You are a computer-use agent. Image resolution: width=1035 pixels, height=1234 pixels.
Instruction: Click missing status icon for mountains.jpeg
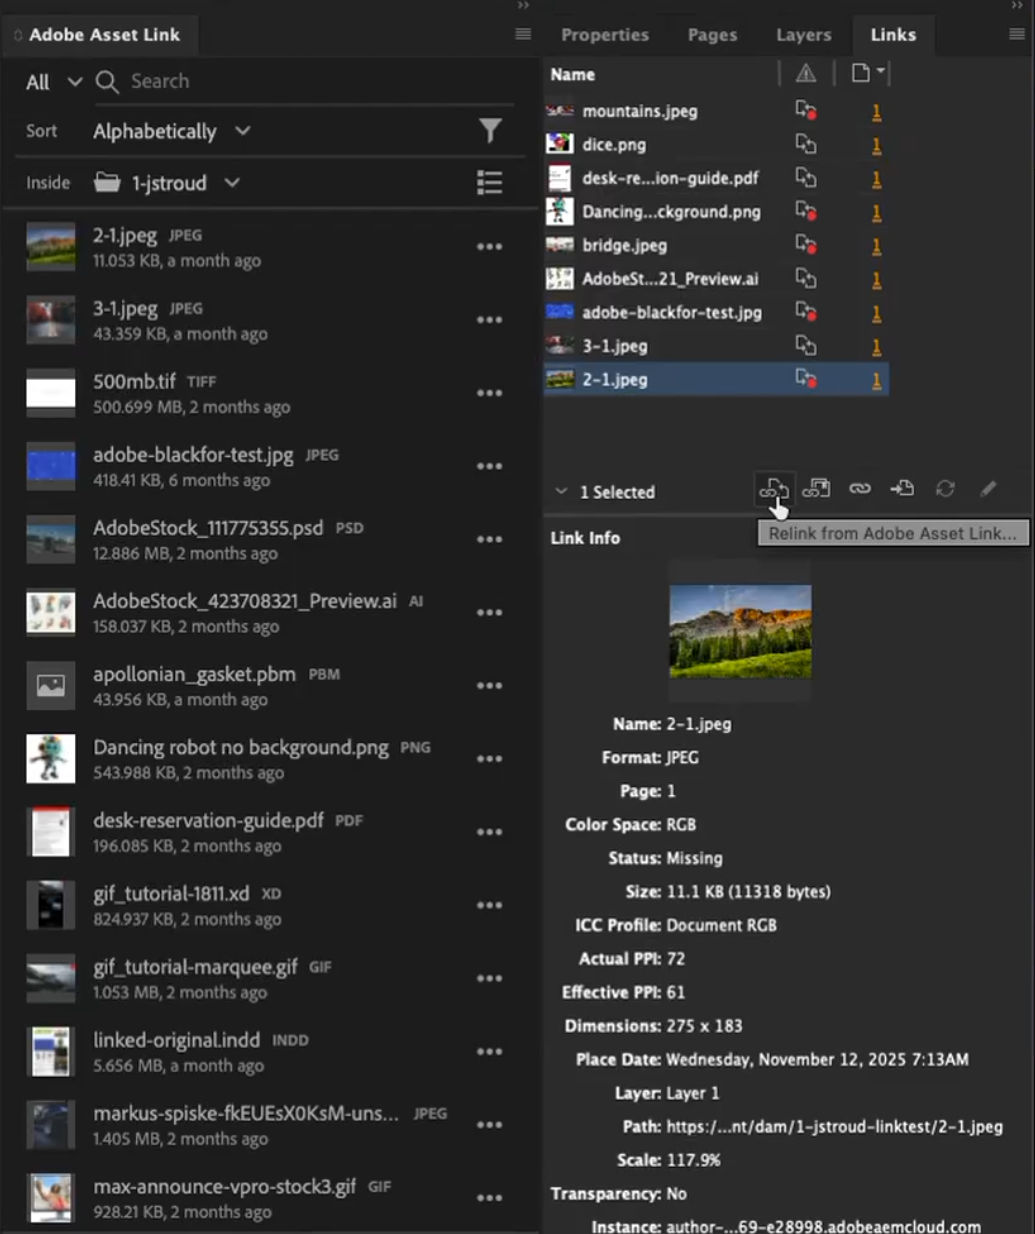pyautogui.click(x=806, y=111)
